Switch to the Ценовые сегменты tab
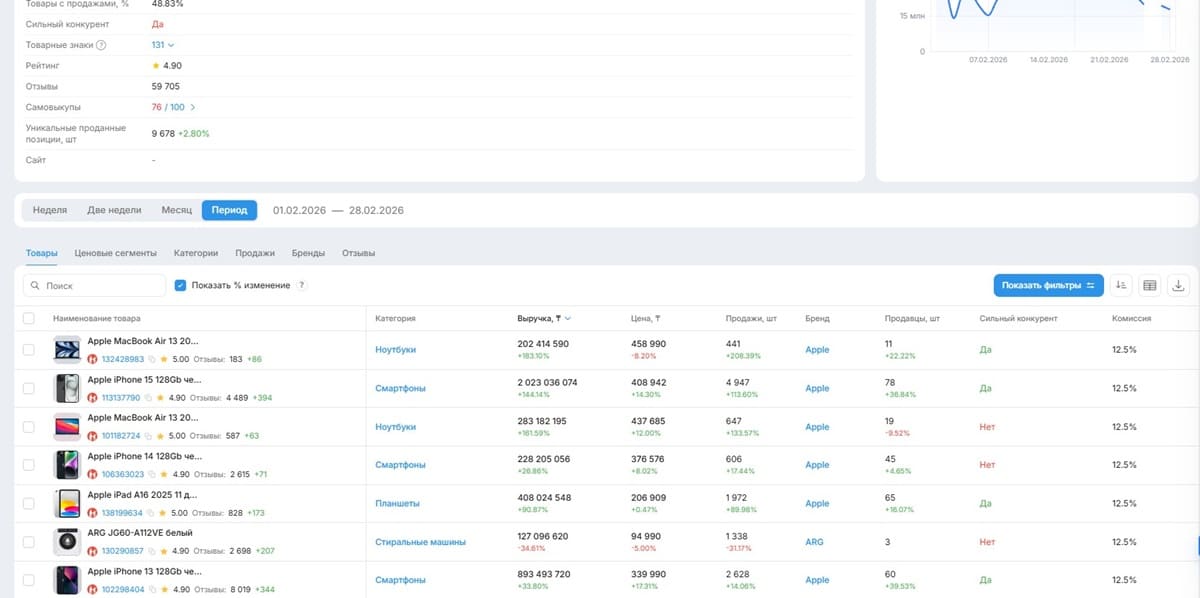1200x598 pixels. [116, 253]
